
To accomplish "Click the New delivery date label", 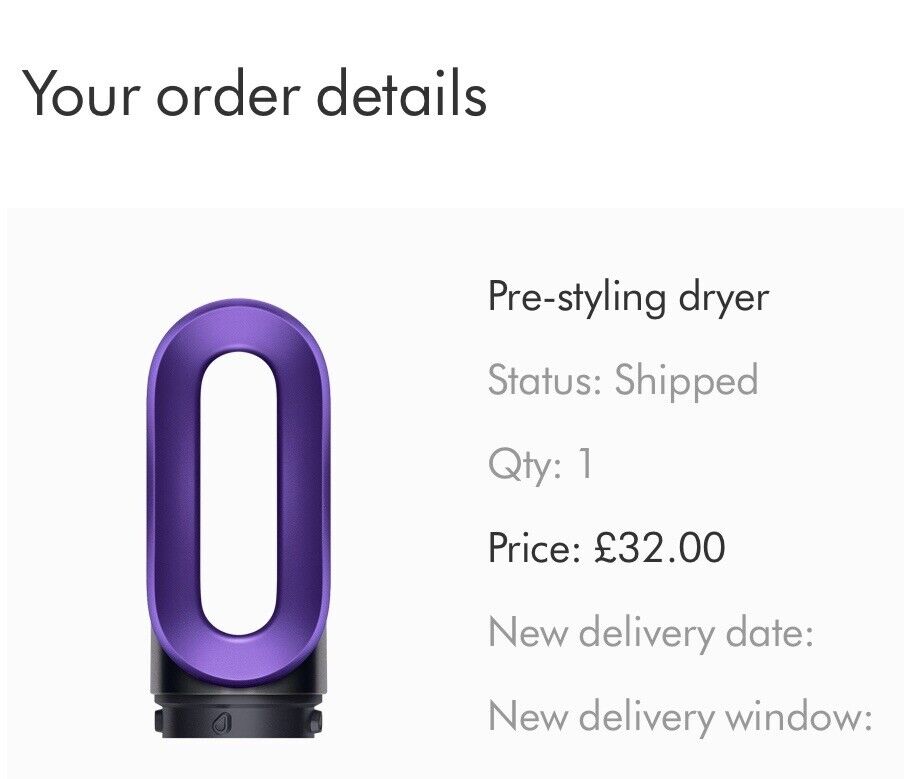I will tap(651, 632).
